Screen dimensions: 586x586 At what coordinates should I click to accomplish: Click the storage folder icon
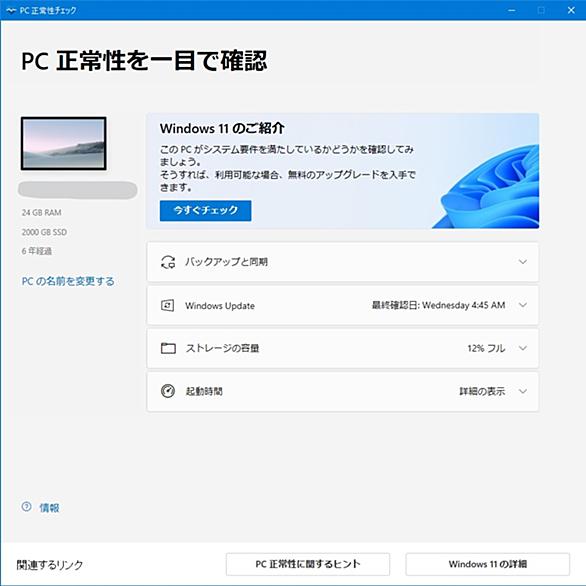point(168,348)
